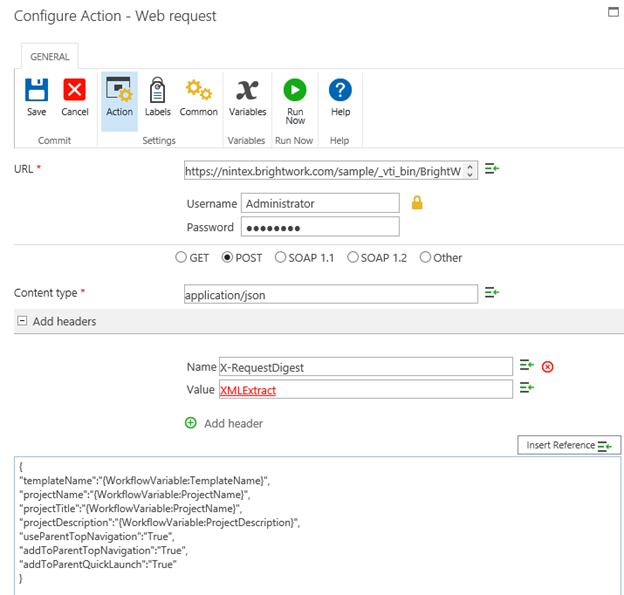This screenshot has width=624, height=595.
Task: Click the JSON request body textarea
Action: click(317, 525)
